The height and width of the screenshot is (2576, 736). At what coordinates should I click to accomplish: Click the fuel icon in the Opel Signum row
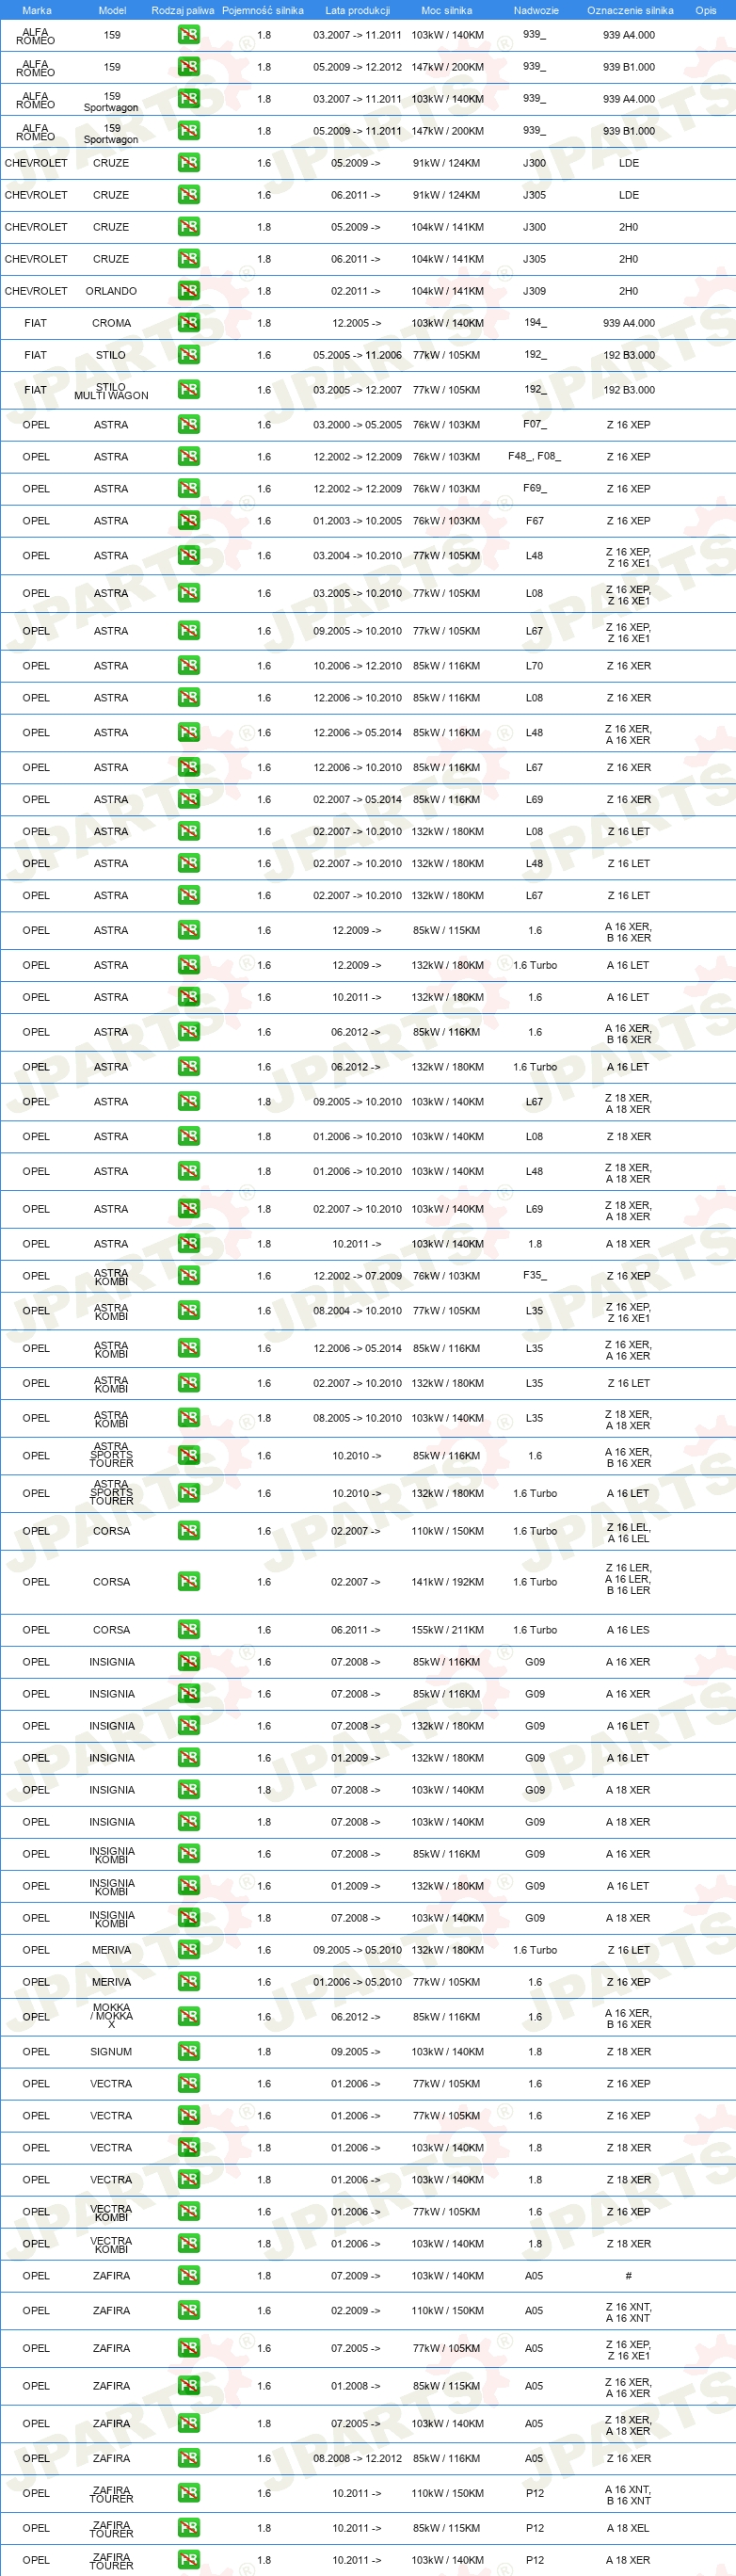[x=188, y=2051]
